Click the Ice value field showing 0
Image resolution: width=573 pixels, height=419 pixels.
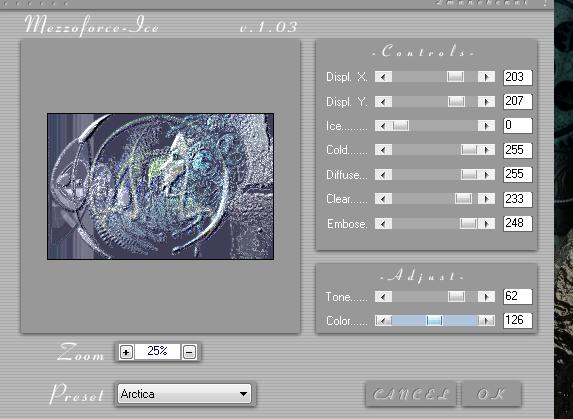click(x=517, y=126)
